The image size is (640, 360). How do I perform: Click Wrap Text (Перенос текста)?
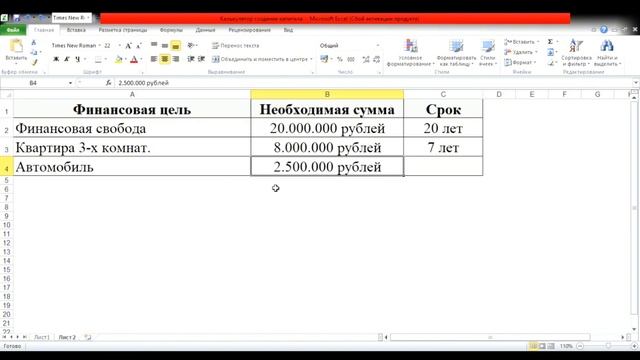(x=236, y=46)
